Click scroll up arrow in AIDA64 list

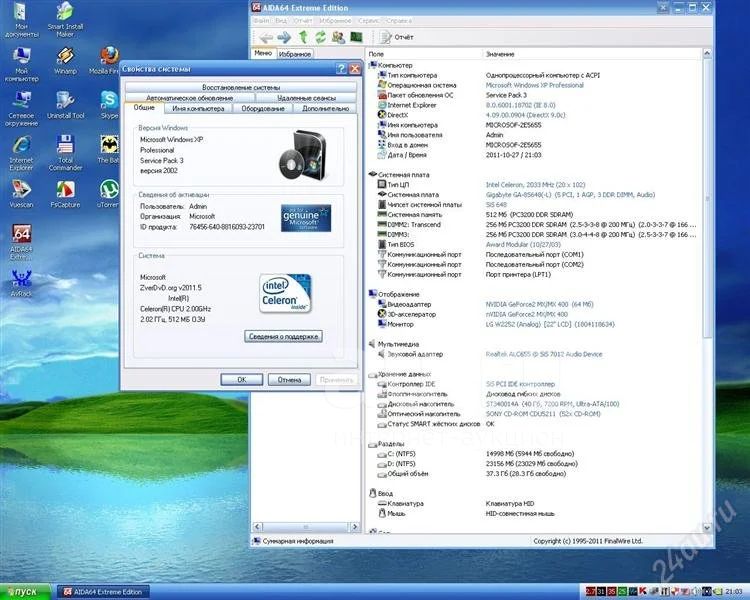[707, 54]
